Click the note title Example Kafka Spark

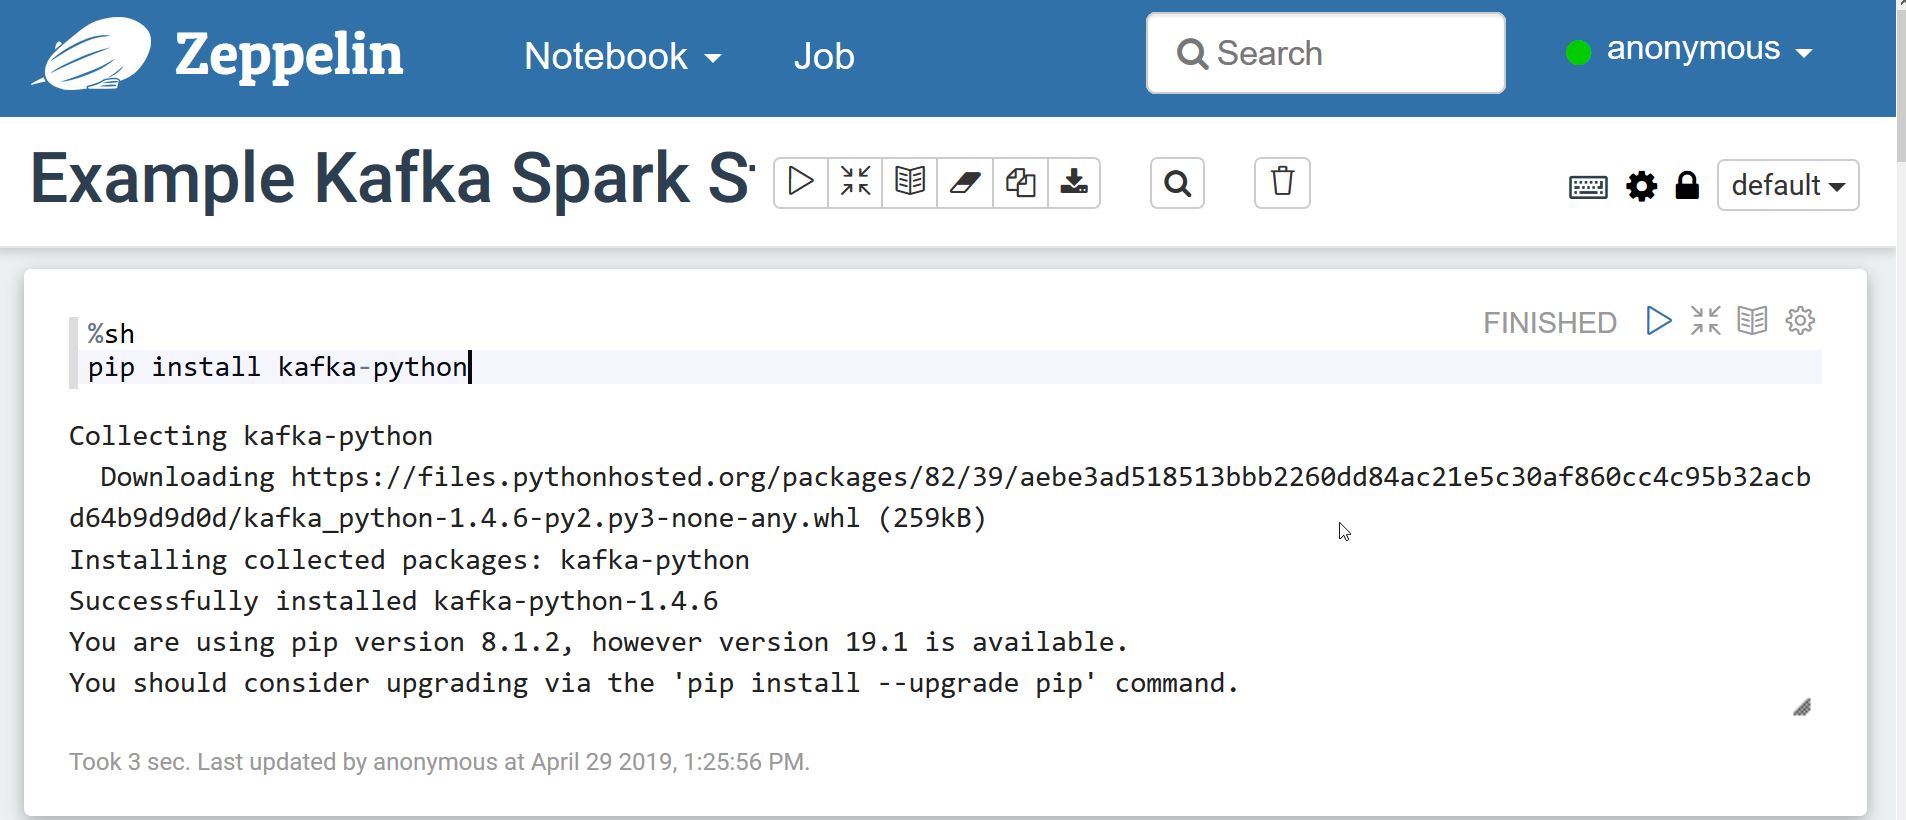pos(392,179)
